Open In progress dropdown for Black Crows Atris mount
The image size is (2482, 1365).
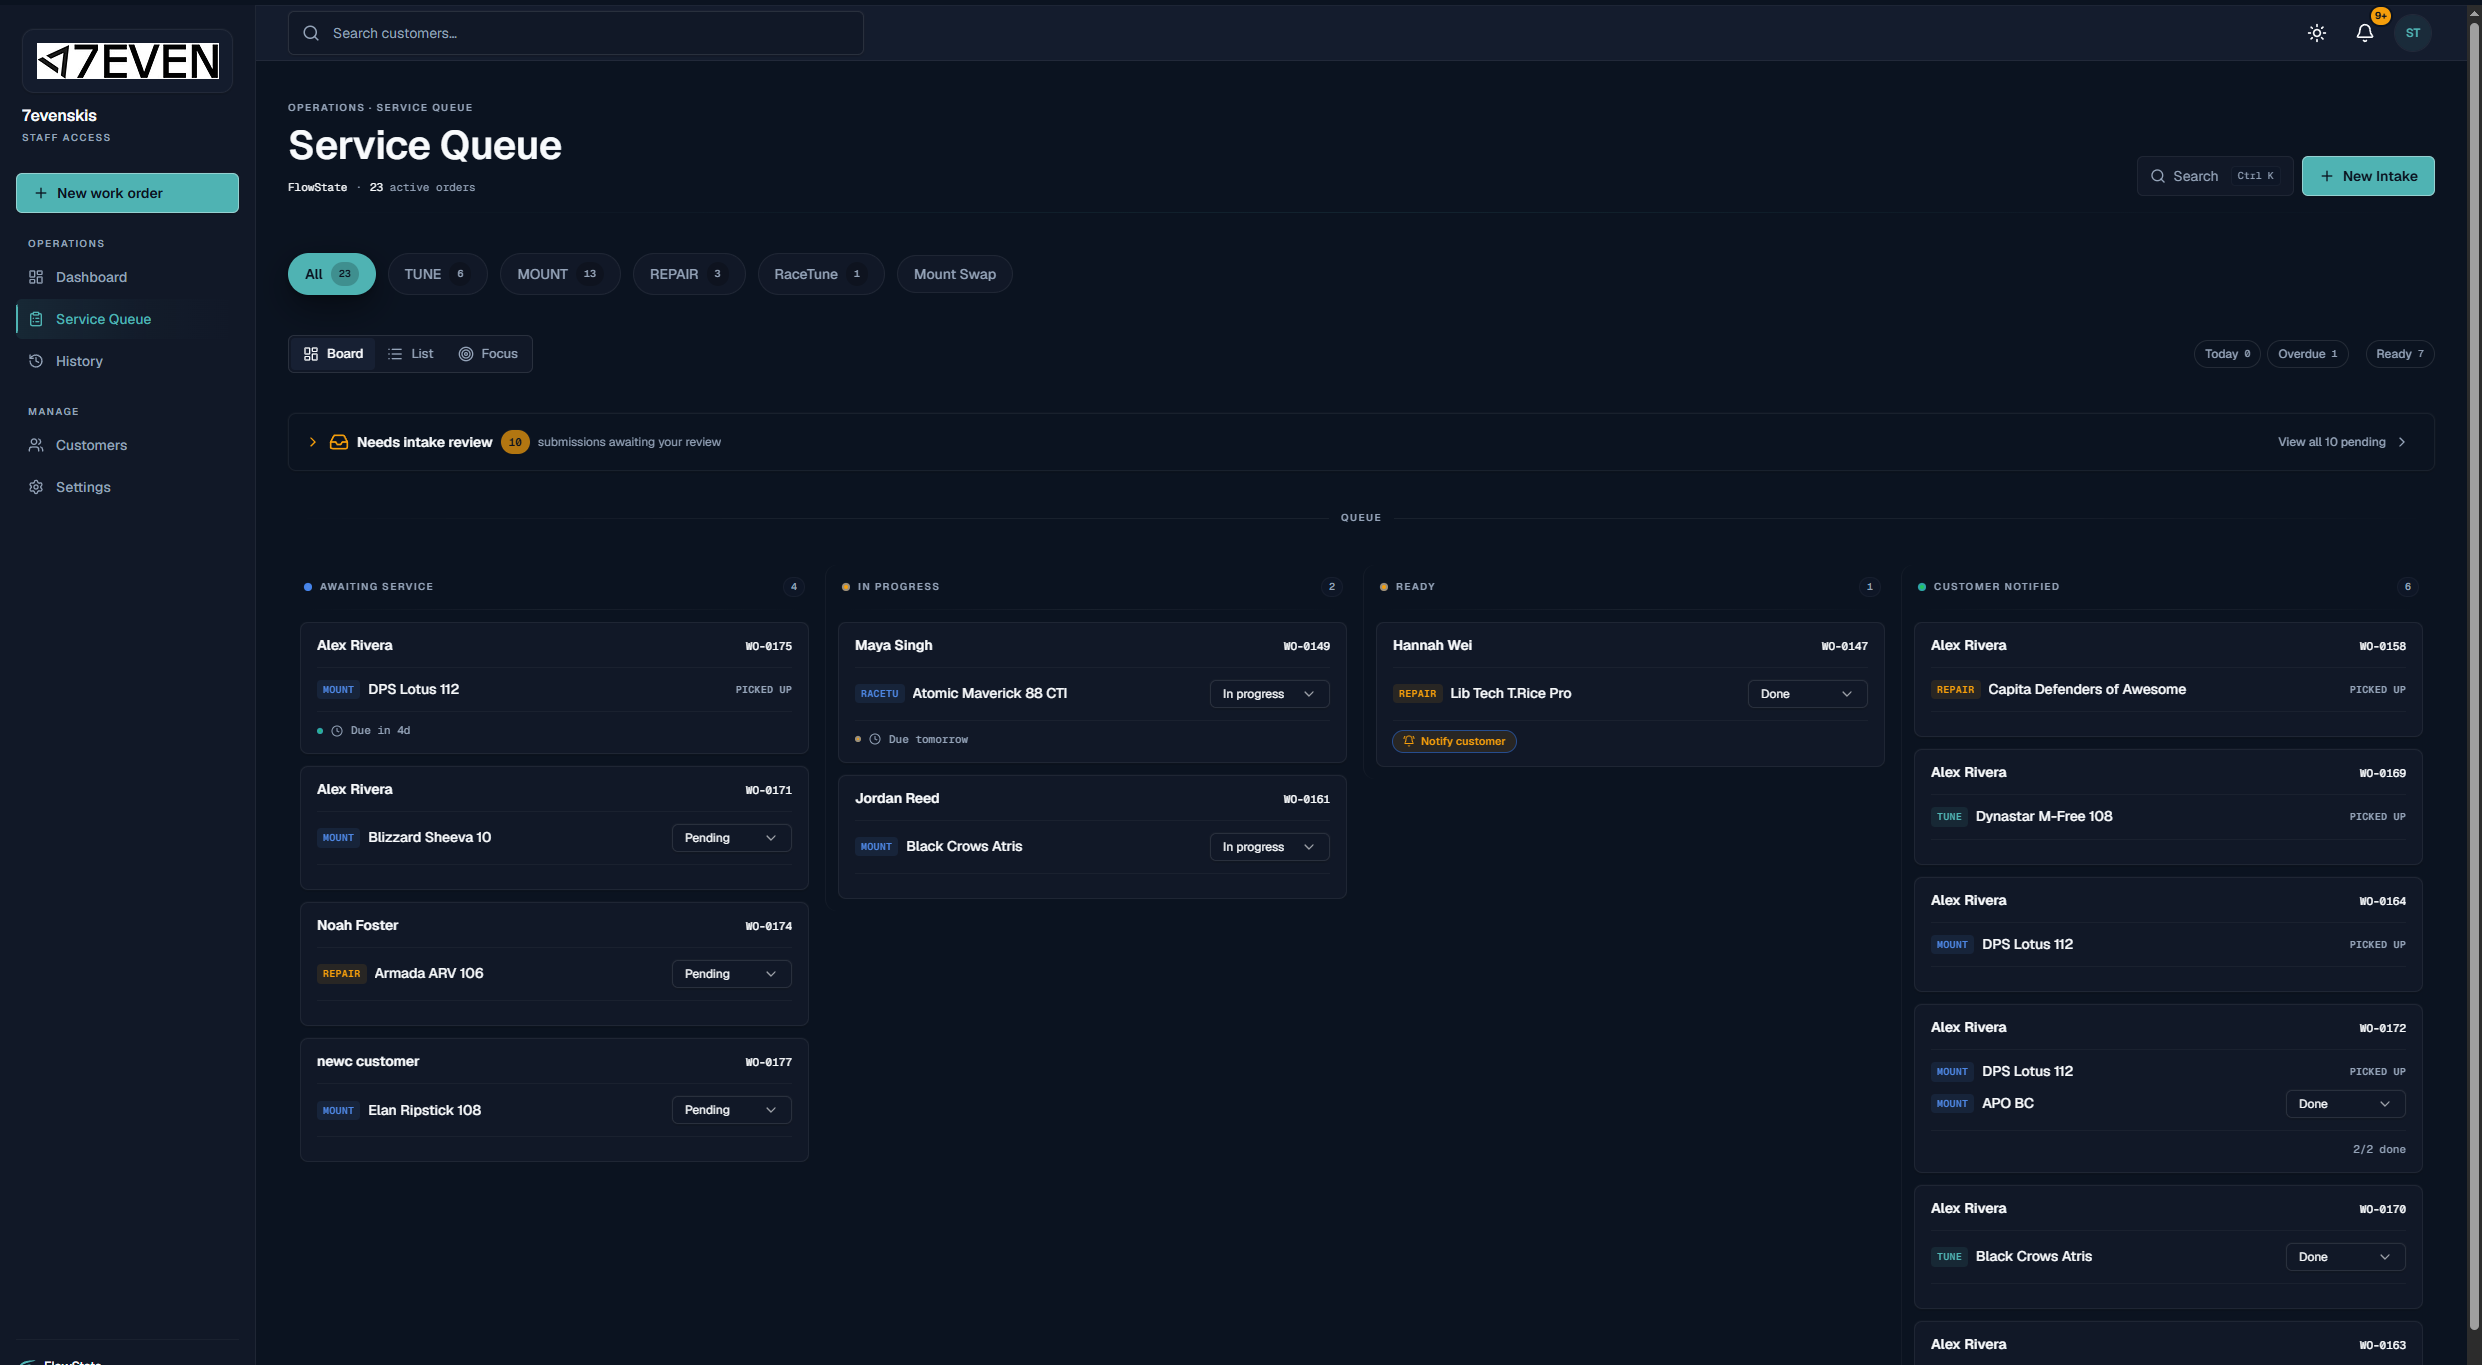point(1269,847)
